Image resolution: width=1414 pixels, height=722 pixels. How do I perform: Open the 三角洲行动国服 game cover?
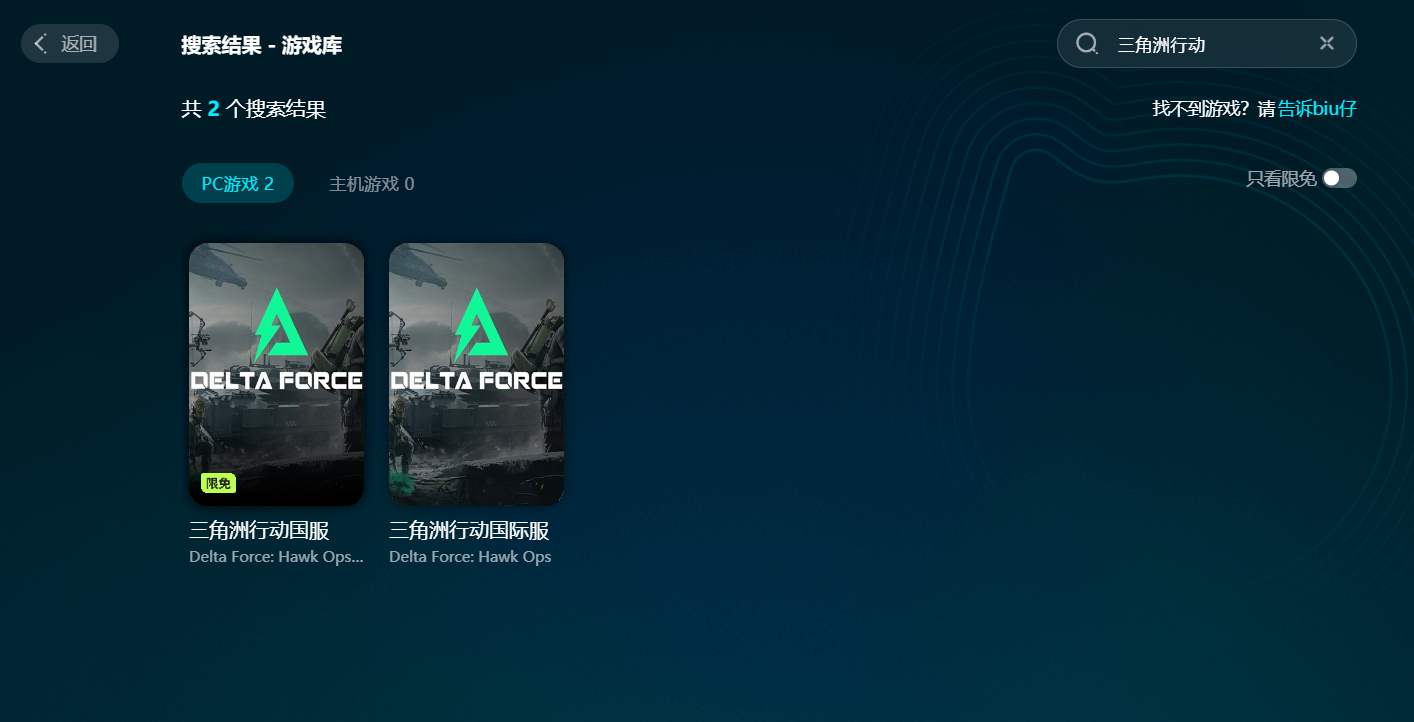pos(276,374)
